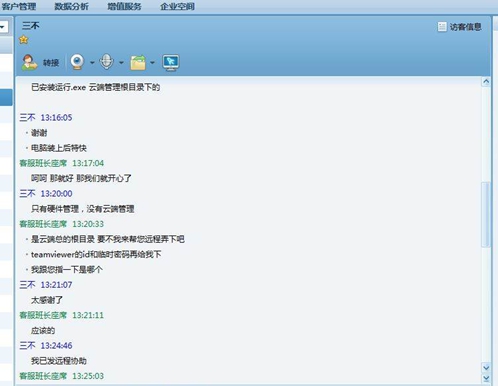Click the message 电脑装上后特快
498x386 pixels.
(59, 148)
